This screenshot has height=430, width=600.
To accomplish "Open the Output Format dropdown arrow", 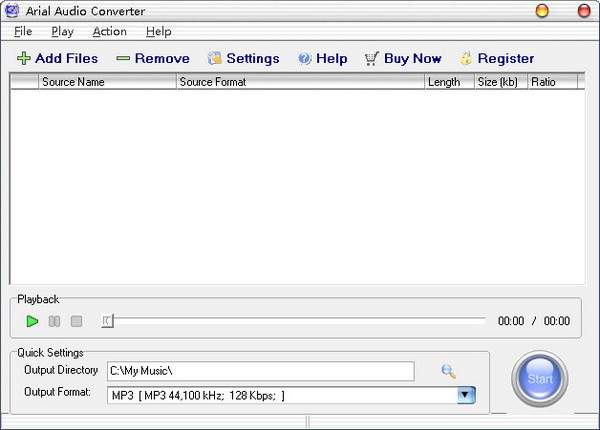I will click(x=466, y=395).
